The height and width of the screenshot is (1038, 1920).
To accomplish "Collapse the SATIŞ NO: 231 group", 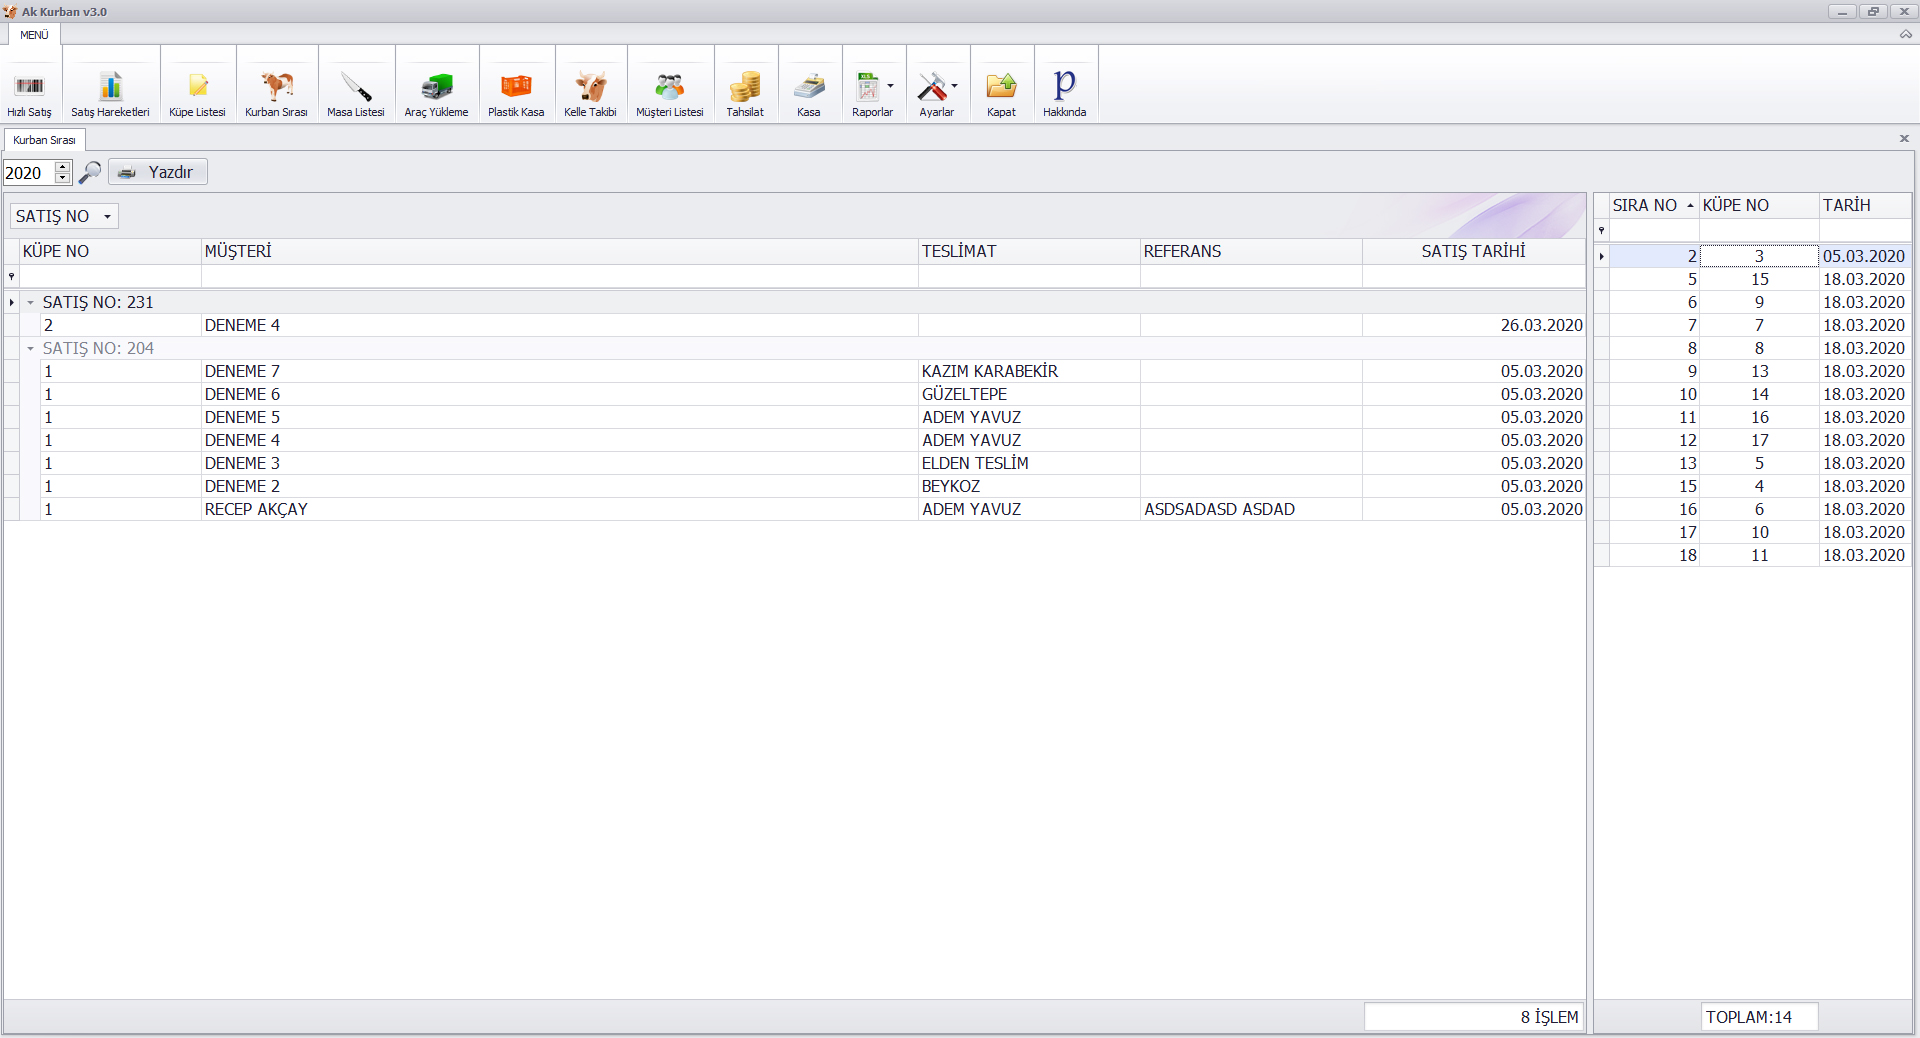I will tap(30, 302).
